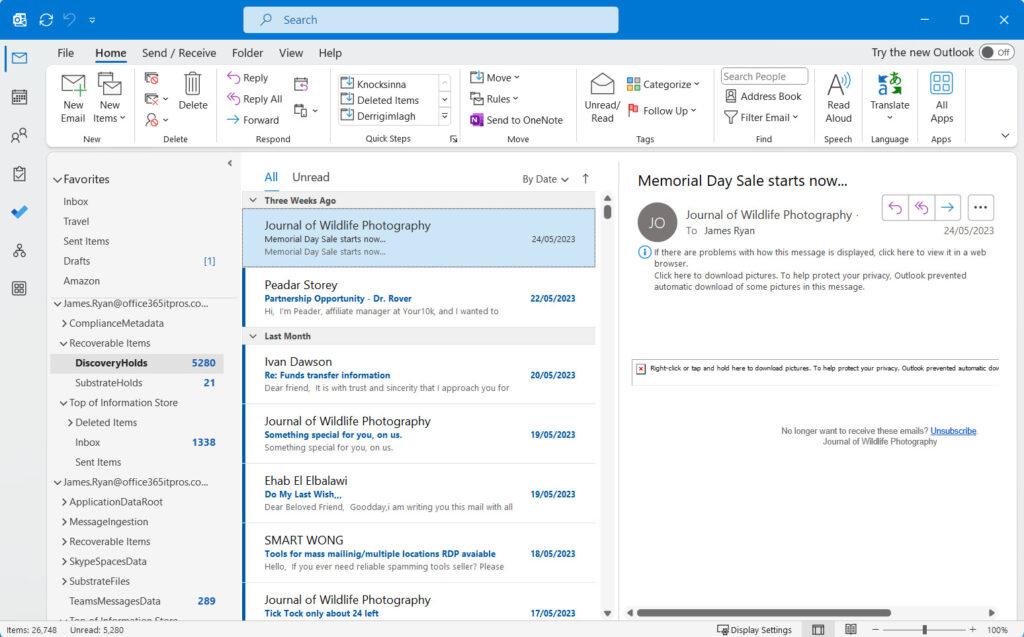Open All Apps in ribbon

coord(941,98)
